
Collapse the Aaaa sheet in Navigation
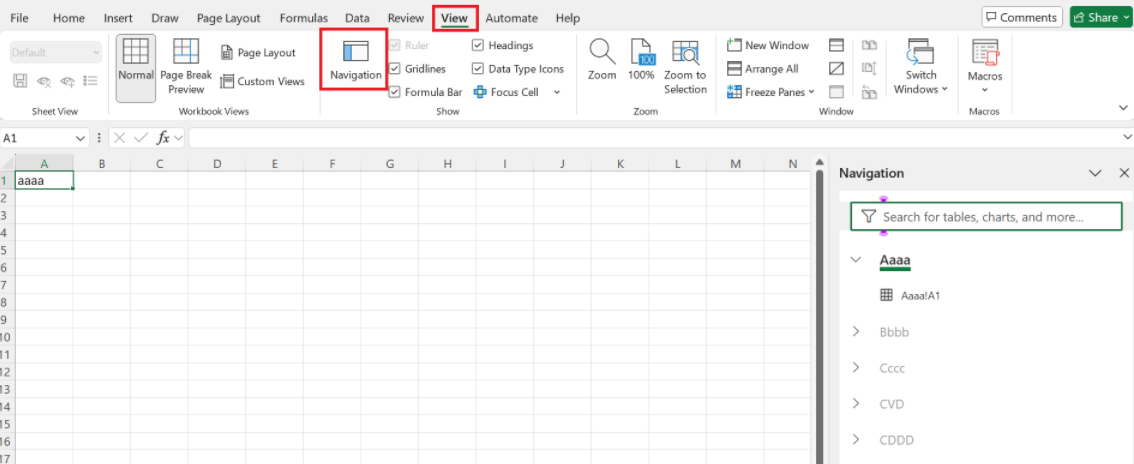(x=856, y=259)
